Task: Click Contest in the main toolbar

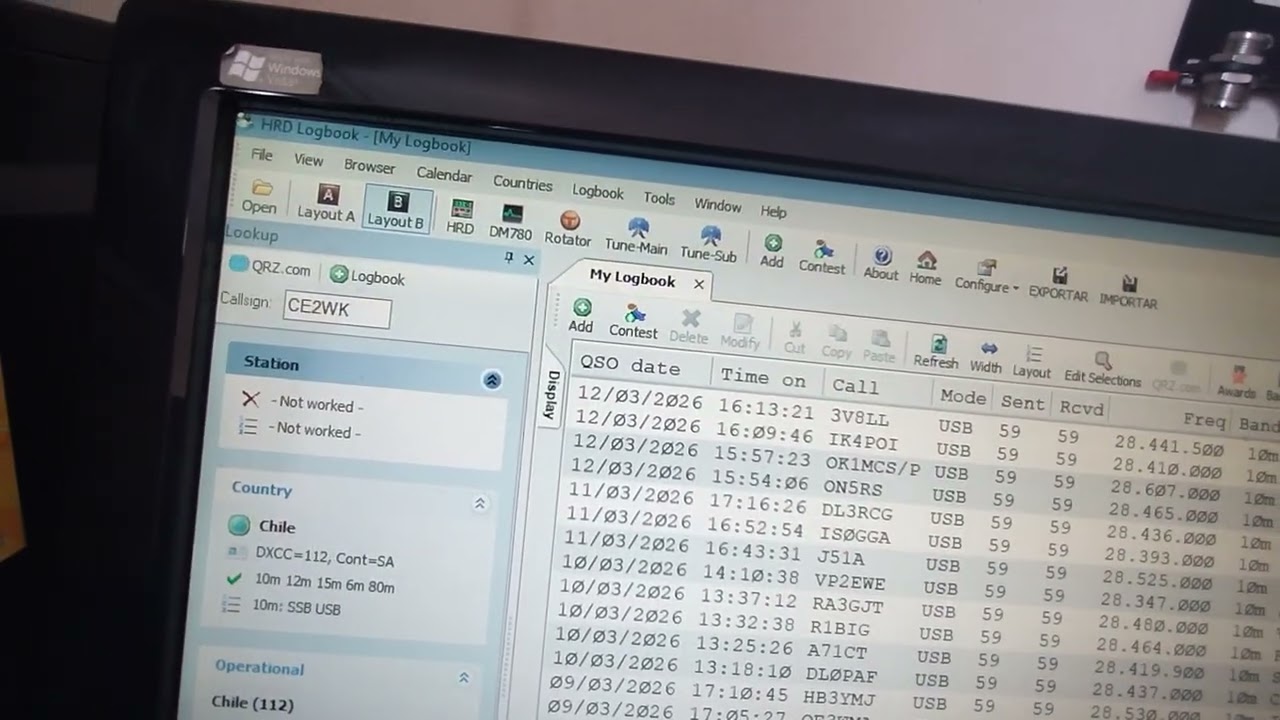Action: pyautogui.click(x=822, y=257)
